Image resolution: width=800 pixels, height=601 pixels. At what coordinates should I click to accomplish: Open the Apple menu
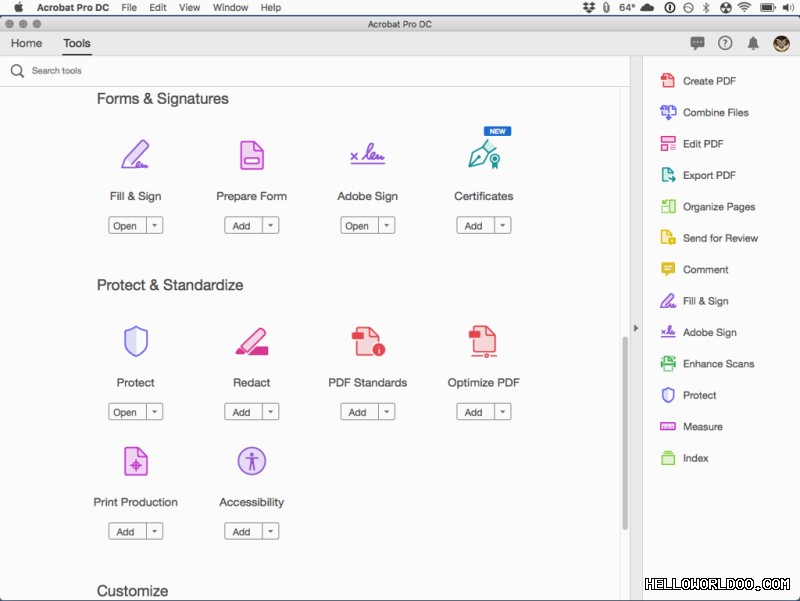pyautogui.click(x=18, y=8)
